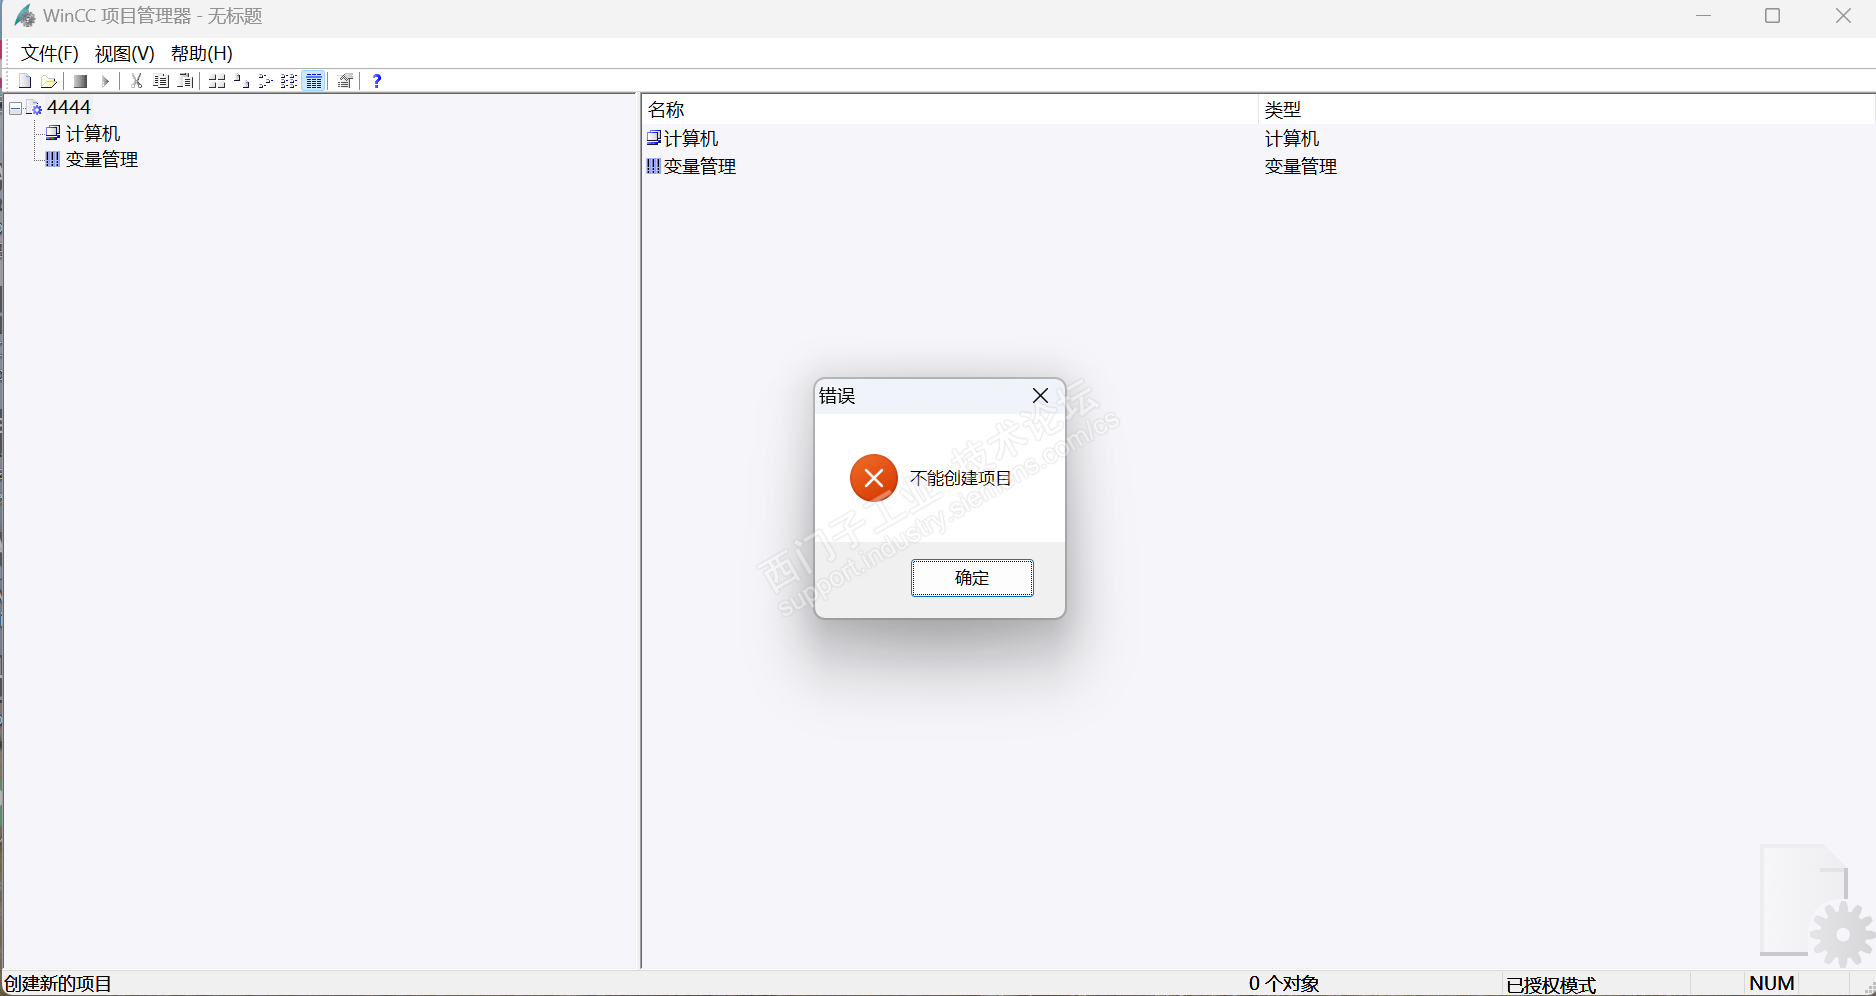This screenshot has height=996, width=1876.
Task: Click the 类型 column header
Action: [1566, 110]
